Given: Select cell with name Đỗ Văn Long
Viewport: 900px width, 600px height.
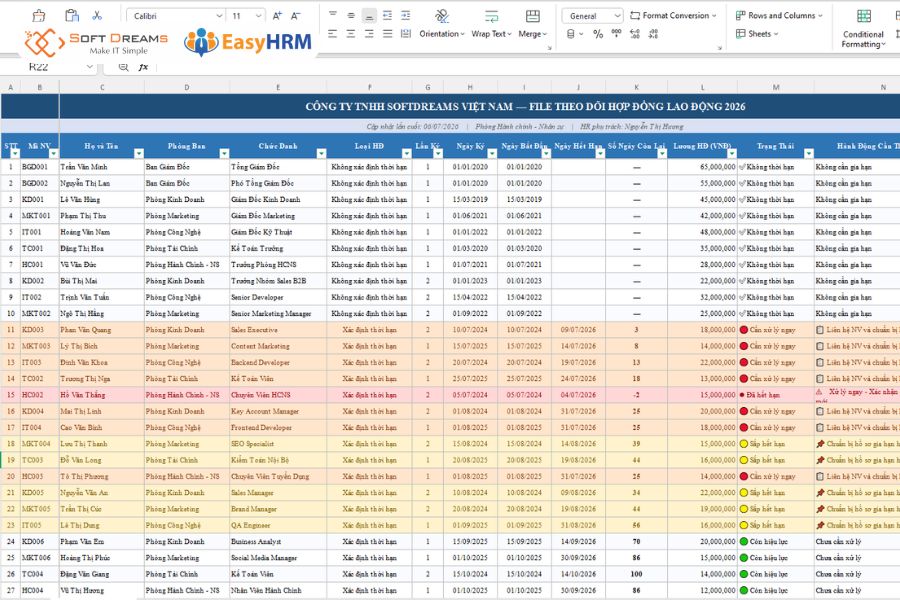Looking at the screenshot, I should (102, 460).
